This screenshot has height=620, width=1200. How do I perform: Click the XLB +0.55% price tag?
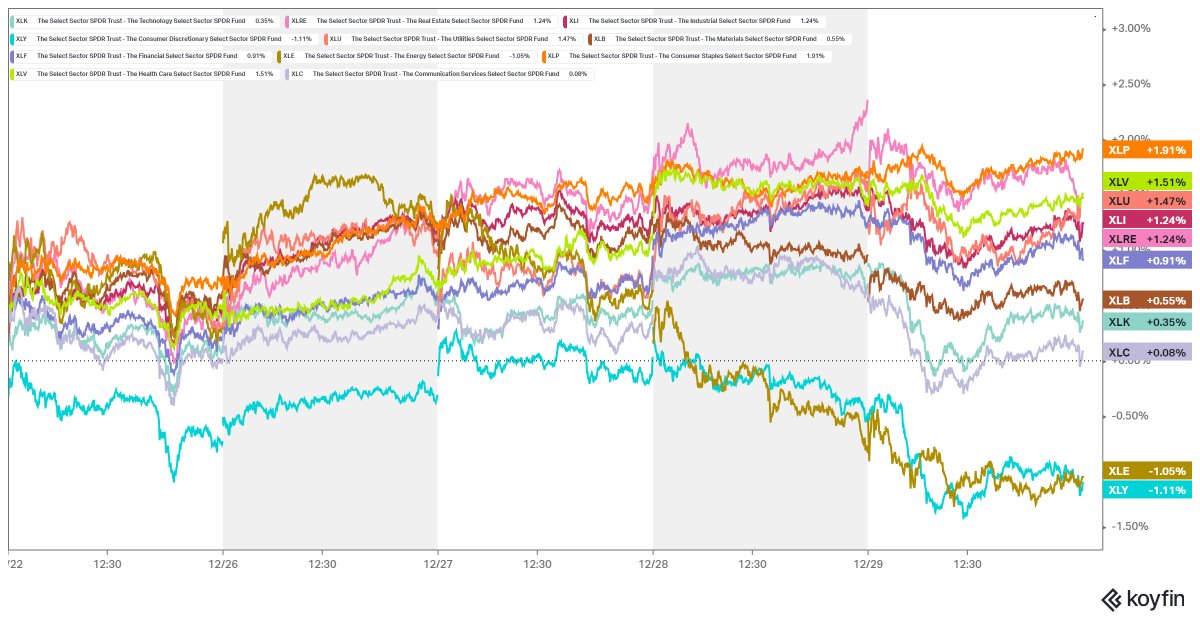(1149, 300)
